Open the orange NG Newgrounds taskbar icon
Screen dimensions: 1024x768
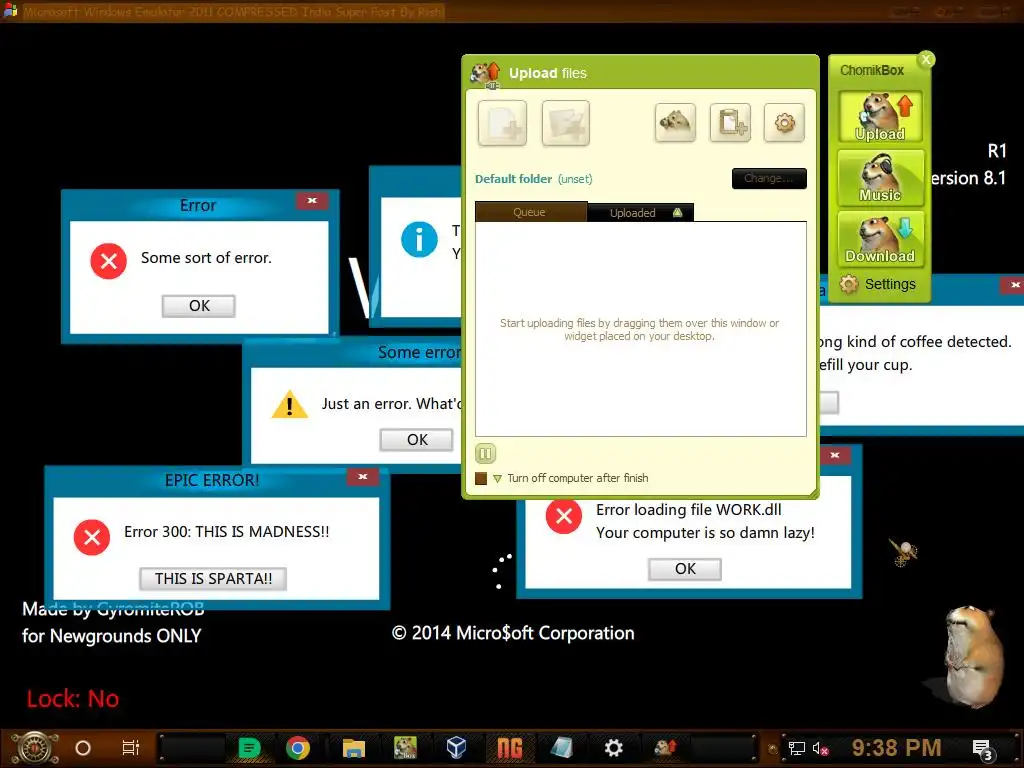510,748
